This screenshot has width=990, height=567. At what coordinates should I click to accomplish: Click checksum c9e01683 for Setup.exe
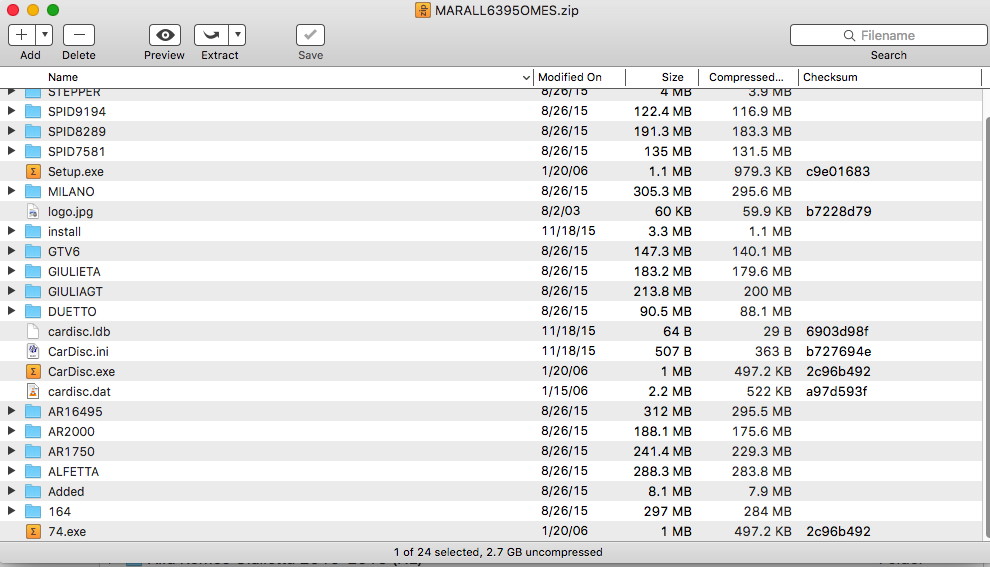click(x=838, y=171)
